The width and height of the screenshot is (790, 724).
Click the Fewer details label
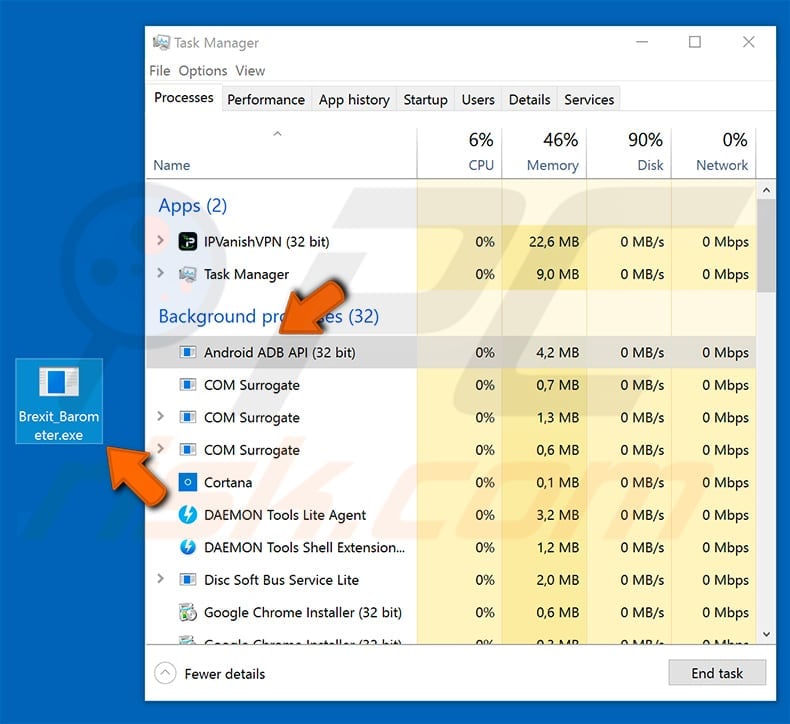point(225,674)
